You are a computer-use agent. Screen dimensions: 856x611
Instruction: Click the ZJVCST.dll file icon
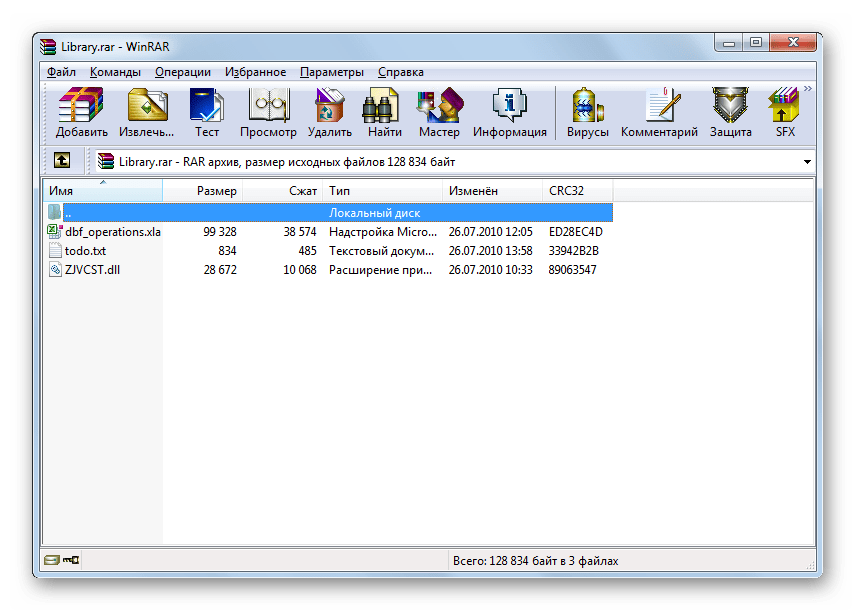(55, 269)
